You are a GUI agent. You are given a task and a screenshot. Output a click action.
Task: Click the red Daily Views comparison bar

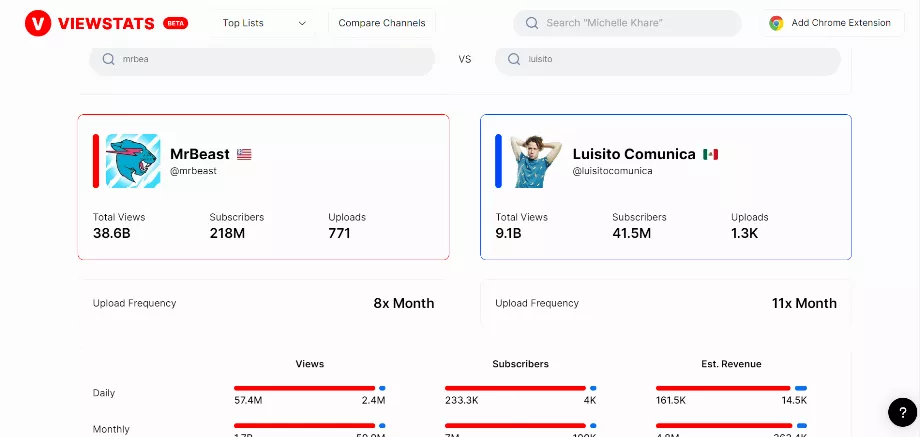click(x=305, y=388)
